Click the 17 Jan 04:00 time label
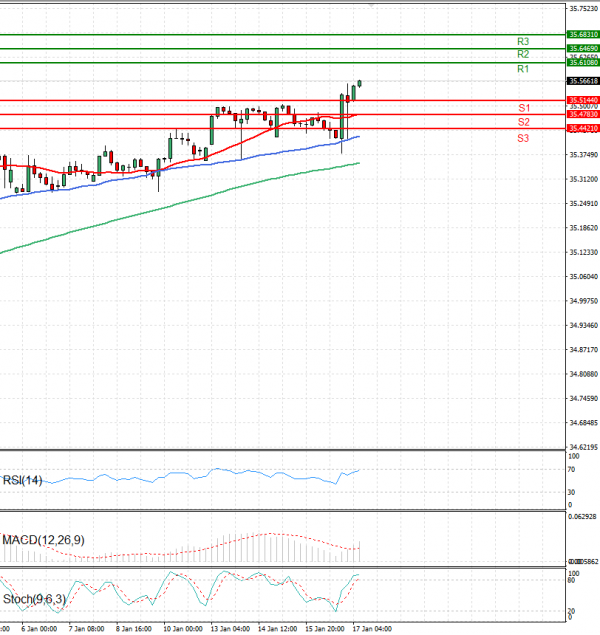Image resolution: width=600 pixels, height=635 pixels. (372, 629)
